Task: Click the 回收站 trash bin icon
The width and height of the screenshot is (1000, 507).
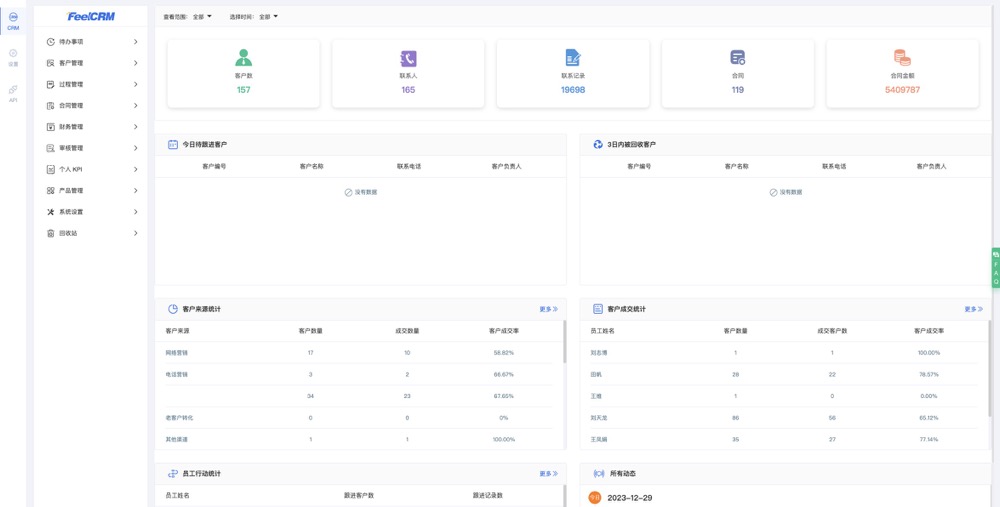Action: point(51,233)
